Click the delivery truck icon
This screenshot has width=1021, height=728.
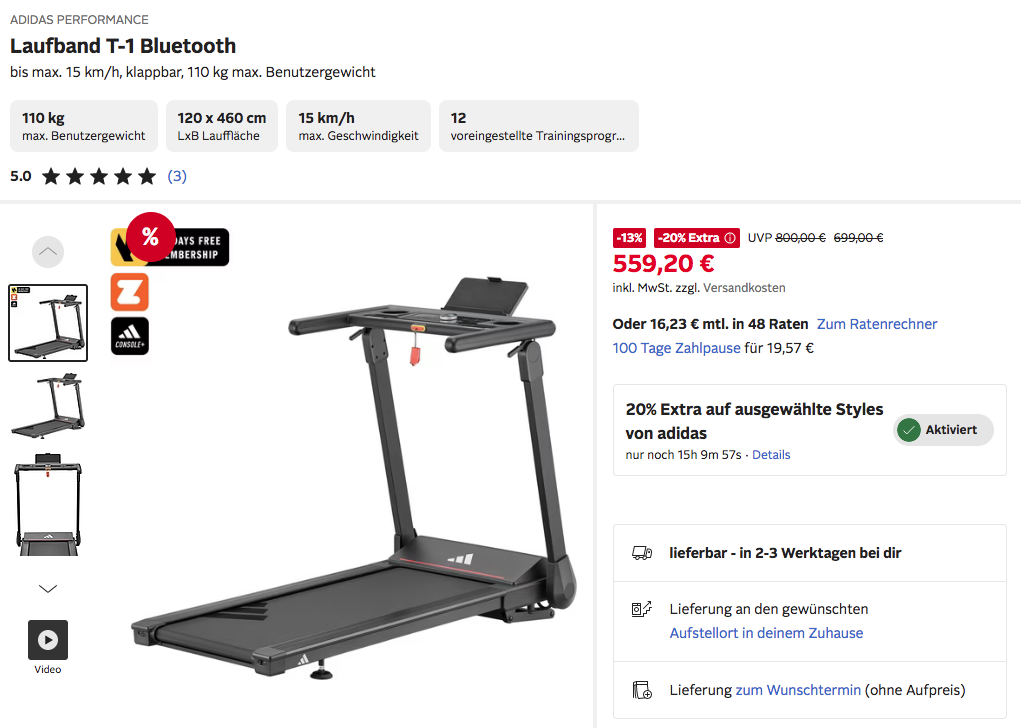tap(642, 553)
